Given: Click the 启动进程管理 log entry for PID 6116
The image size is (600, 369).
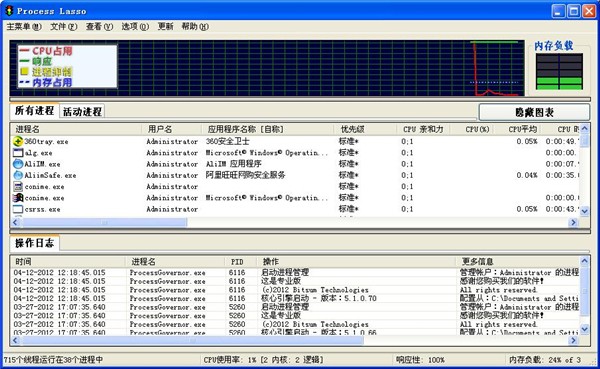Looking at the screenshot, I should tap(285, 272).
